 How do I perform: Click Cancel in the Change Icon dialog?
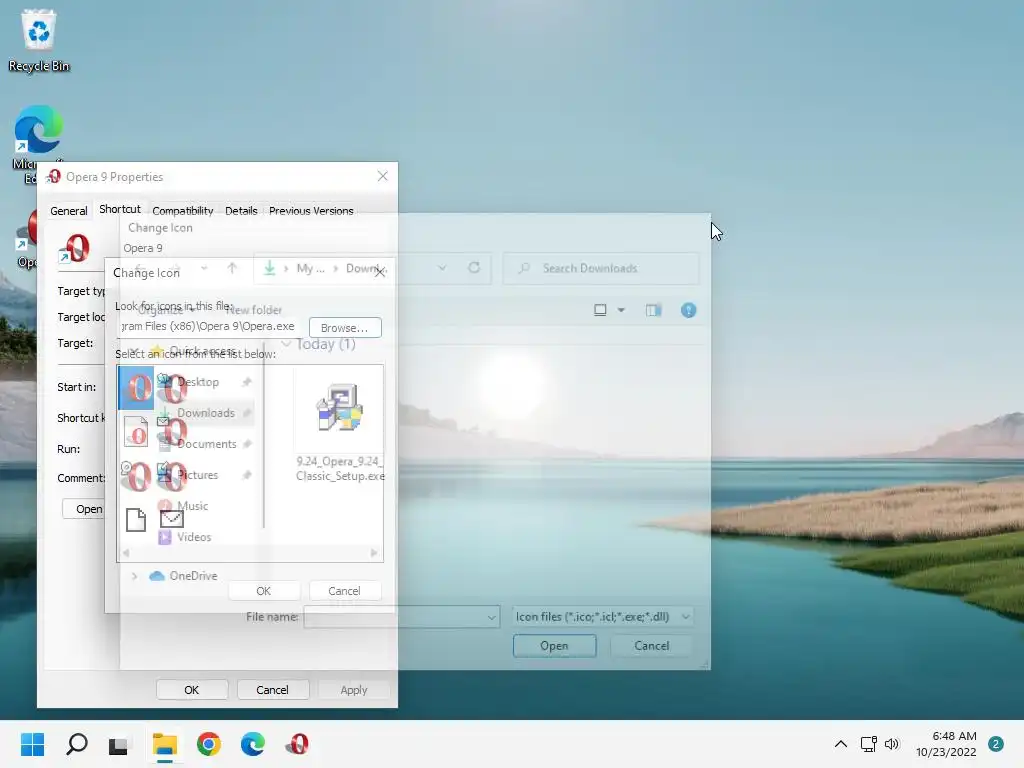(344, 591)
